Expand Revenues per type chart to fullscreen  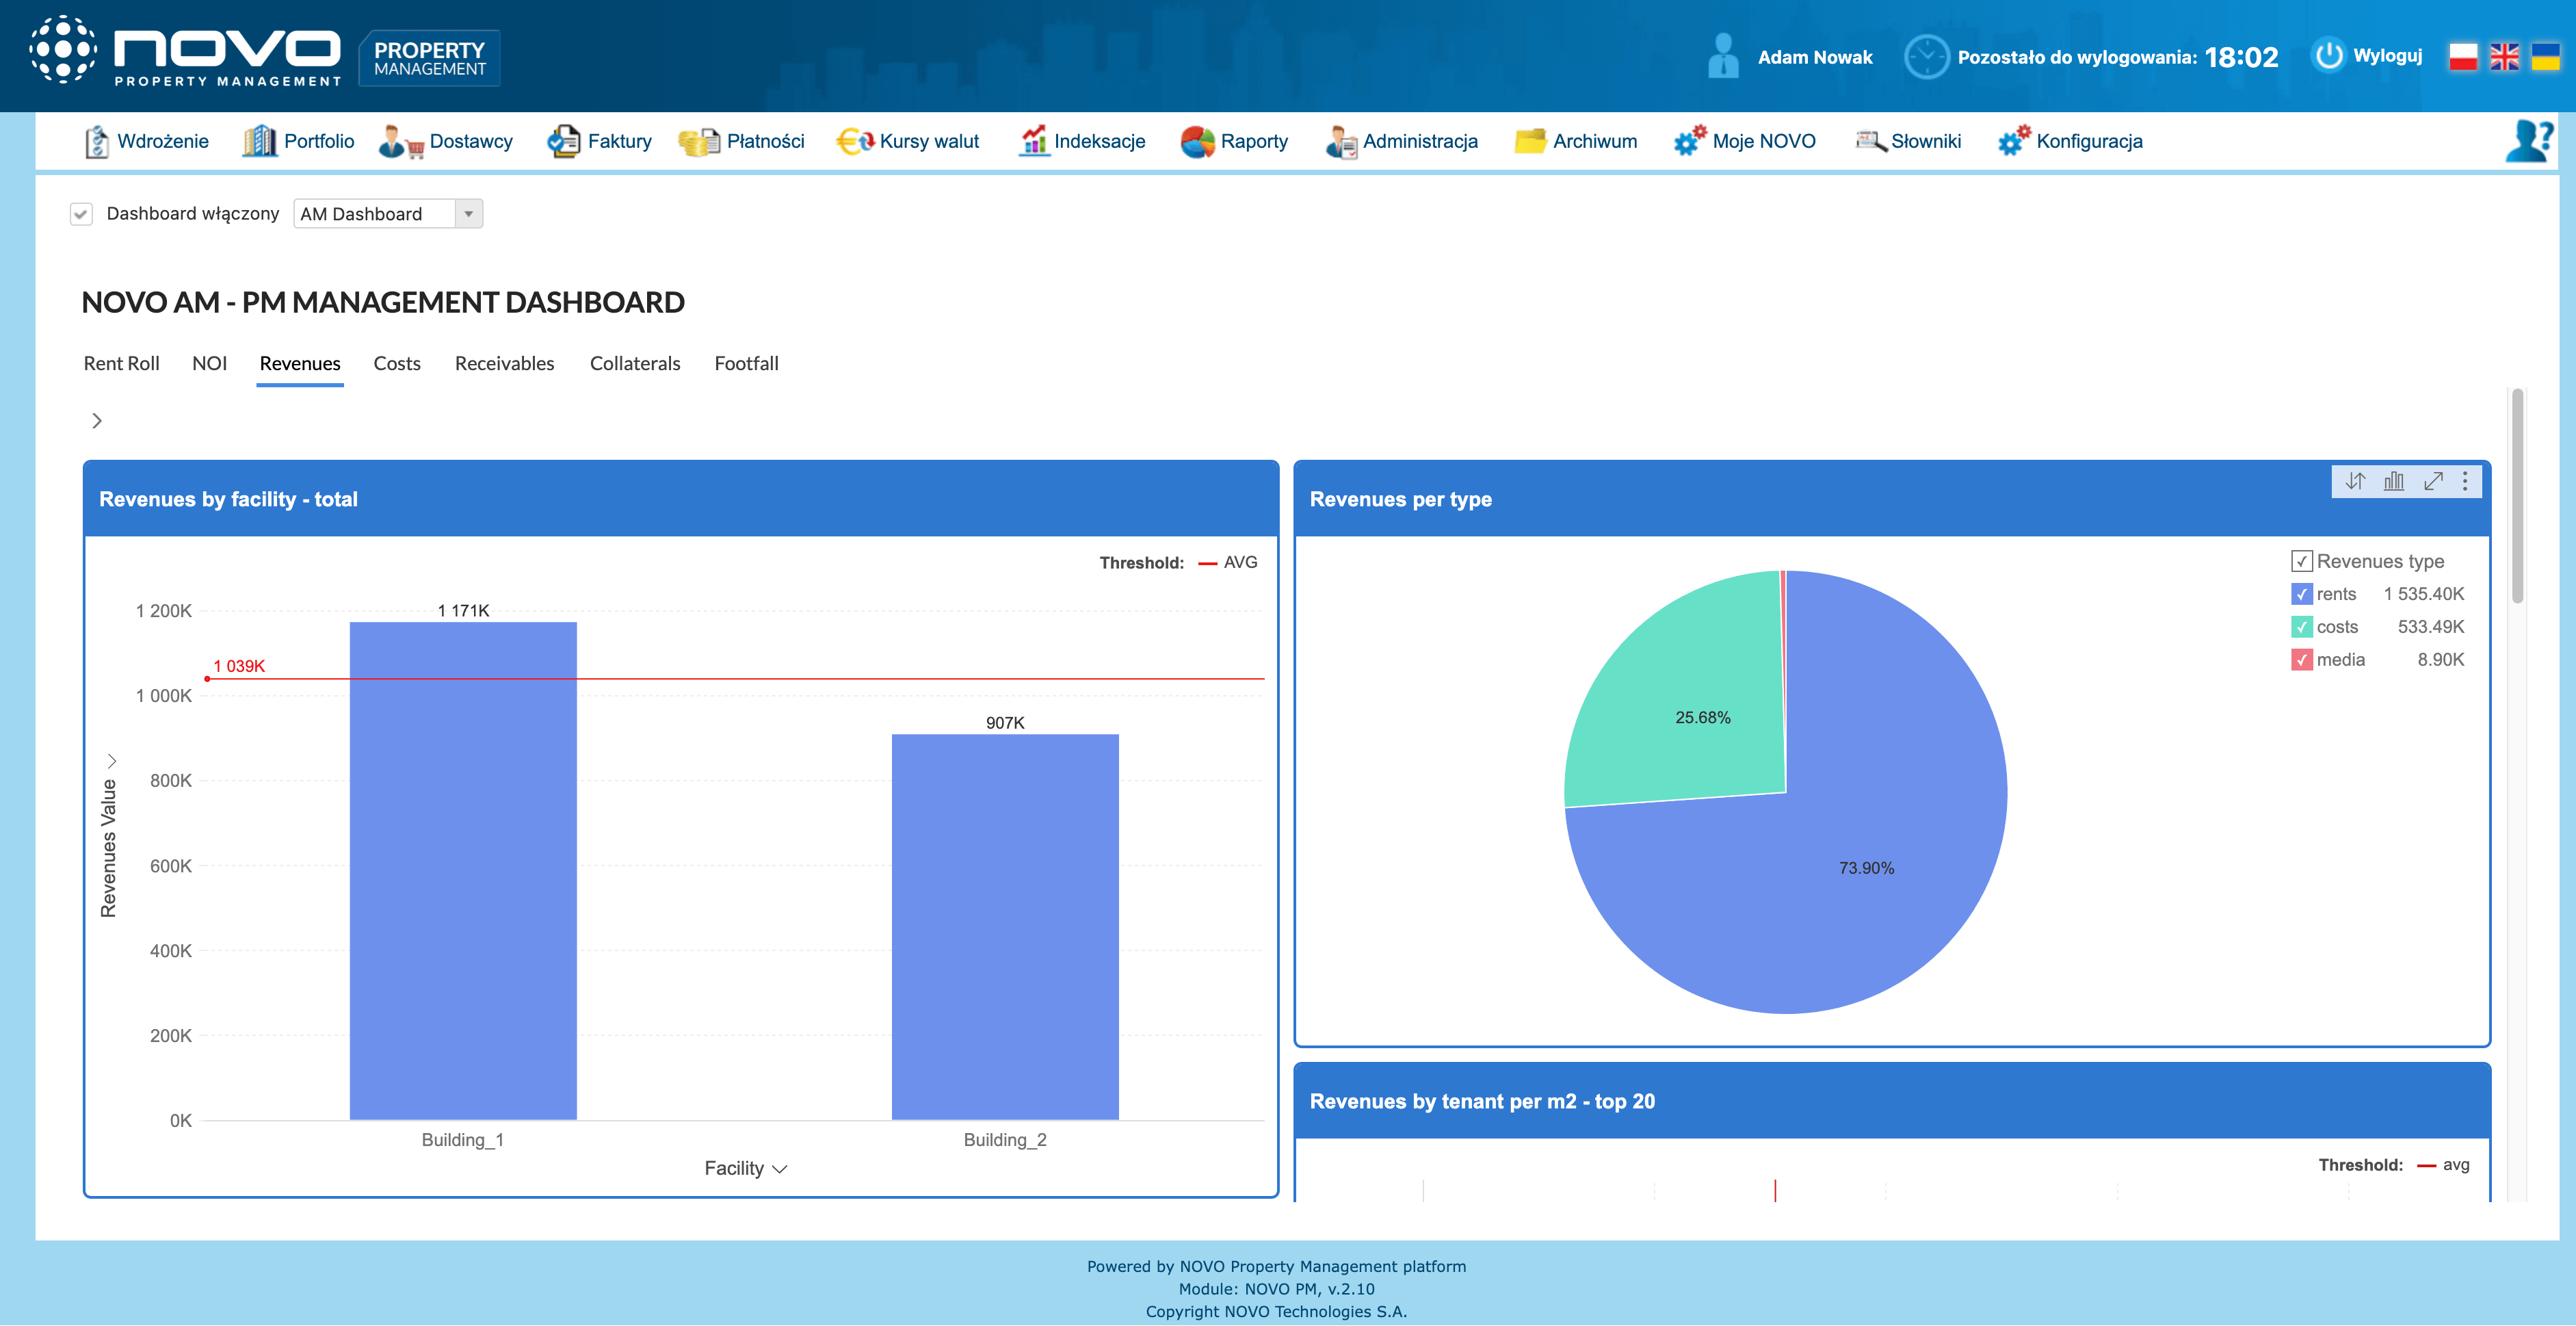(2433, 481)
